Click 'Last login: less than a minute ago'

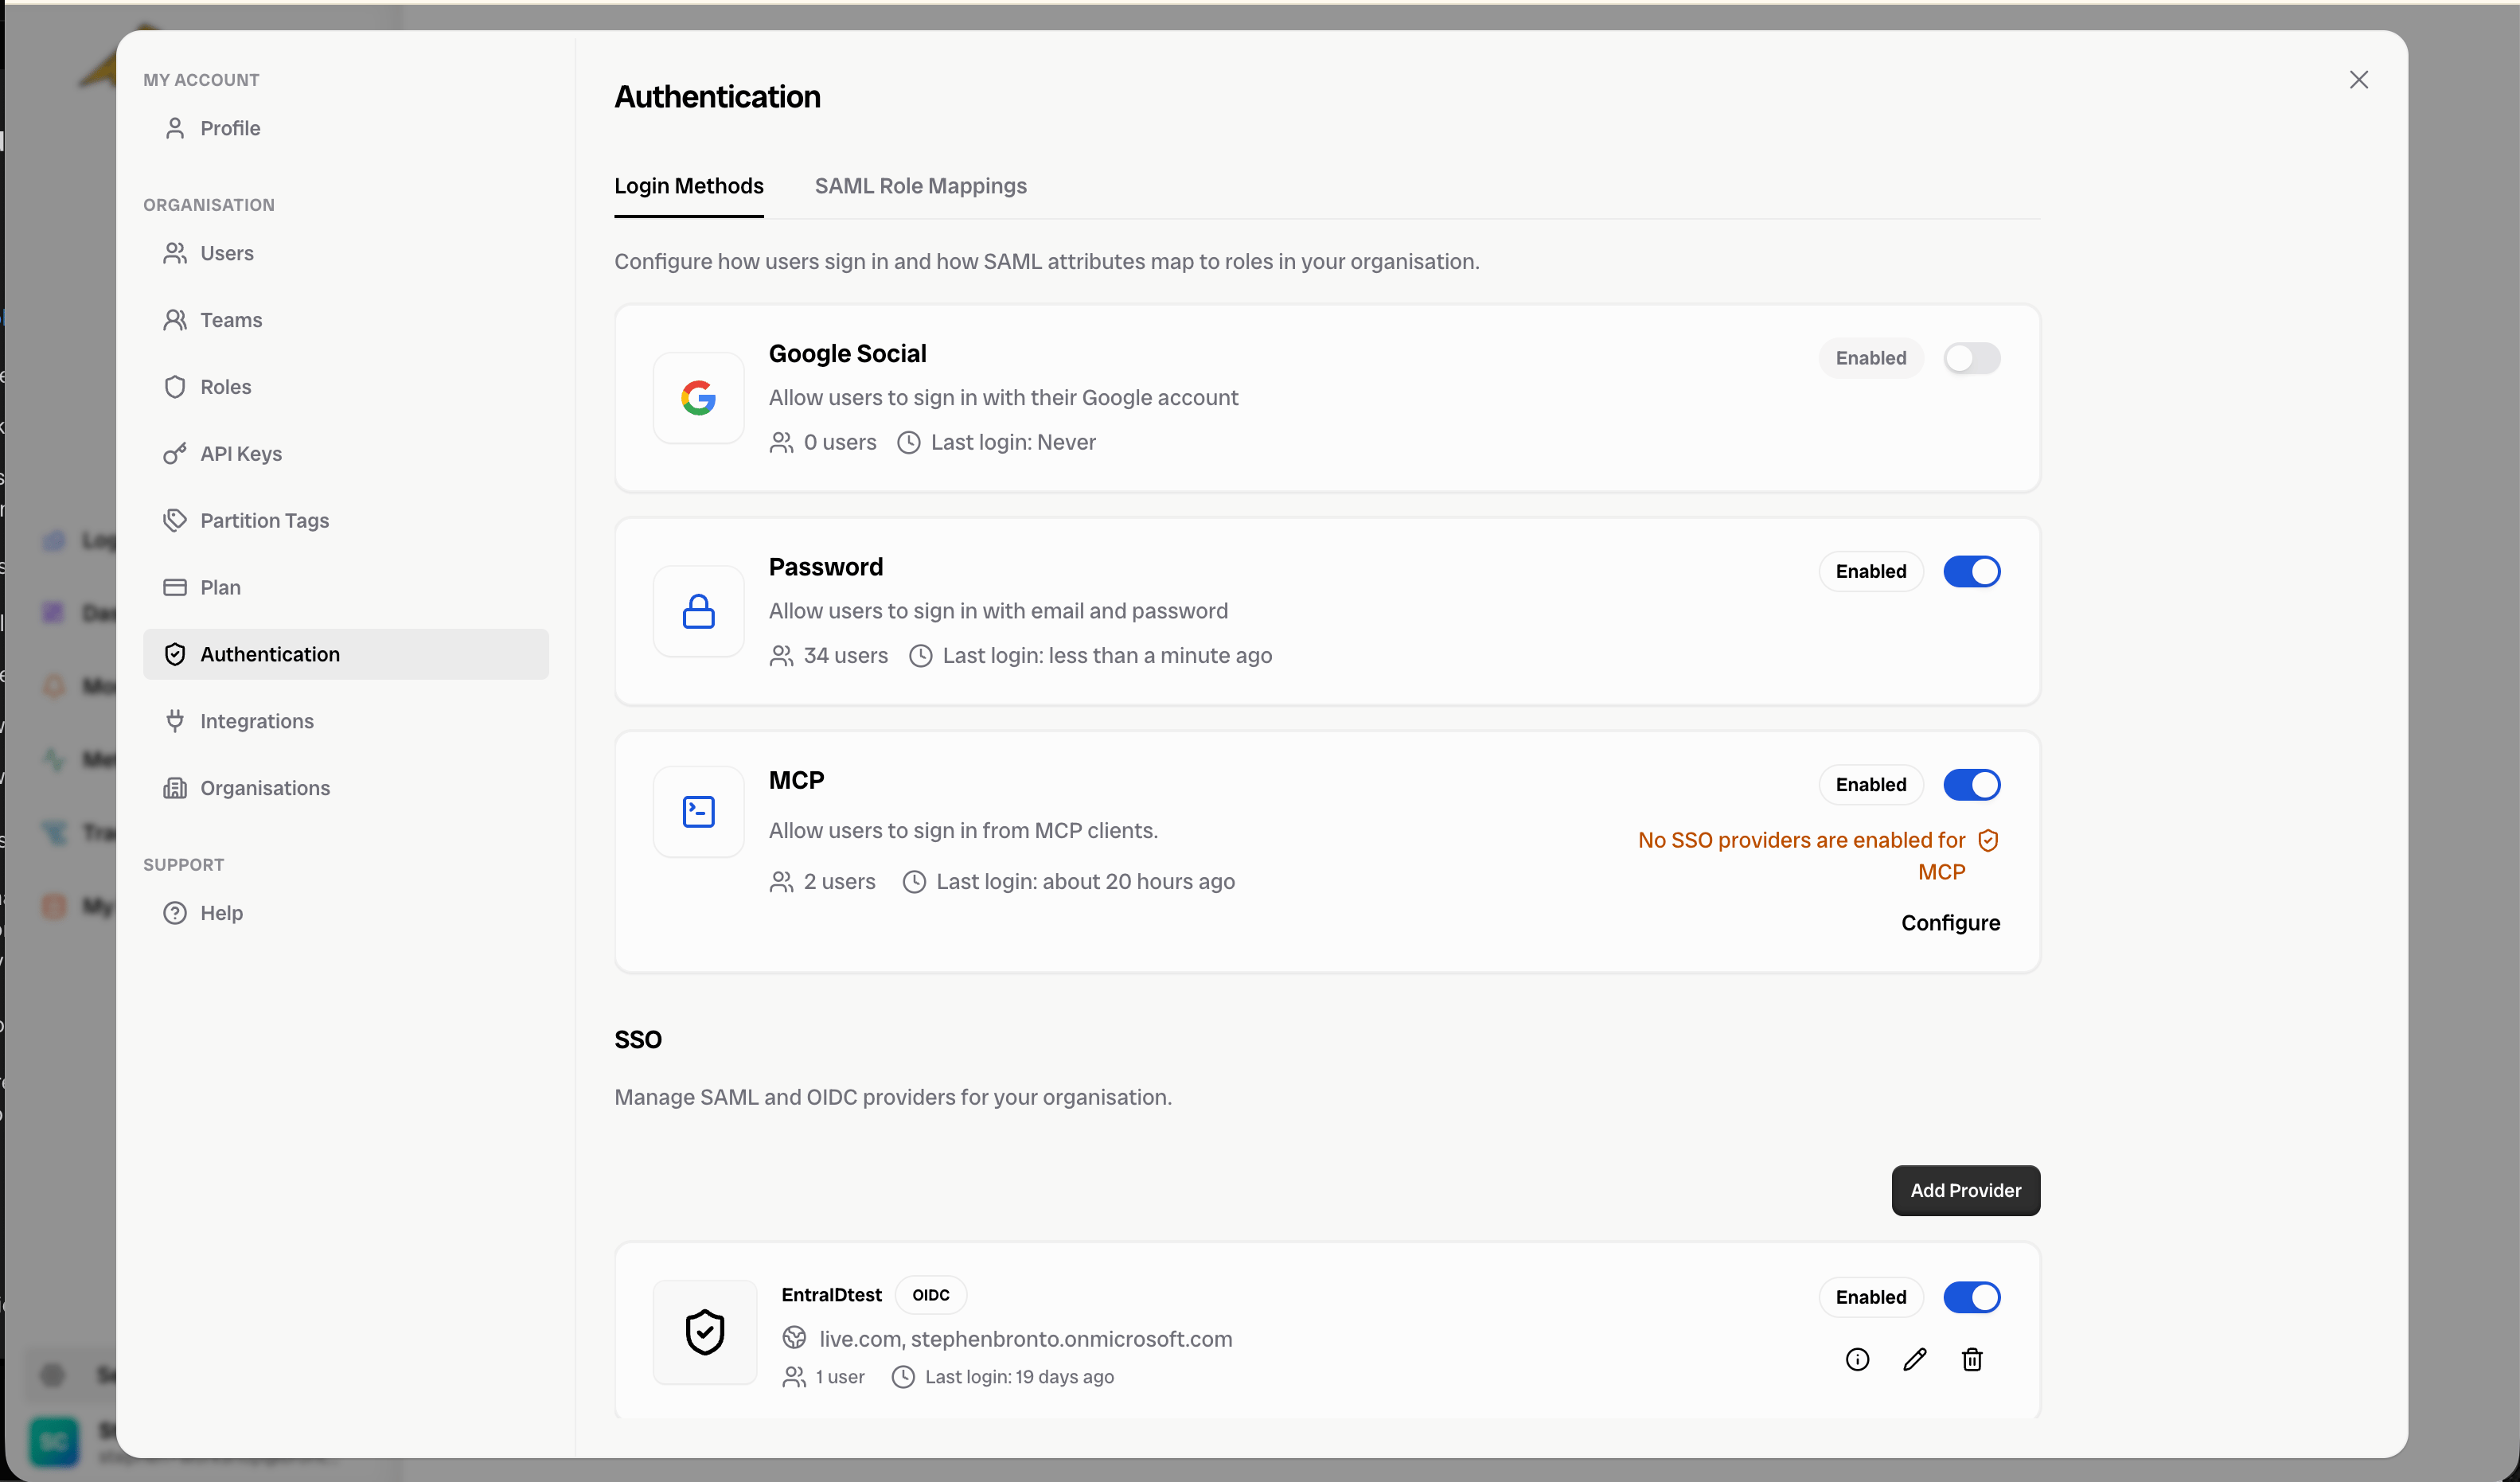coord(1107,656)
